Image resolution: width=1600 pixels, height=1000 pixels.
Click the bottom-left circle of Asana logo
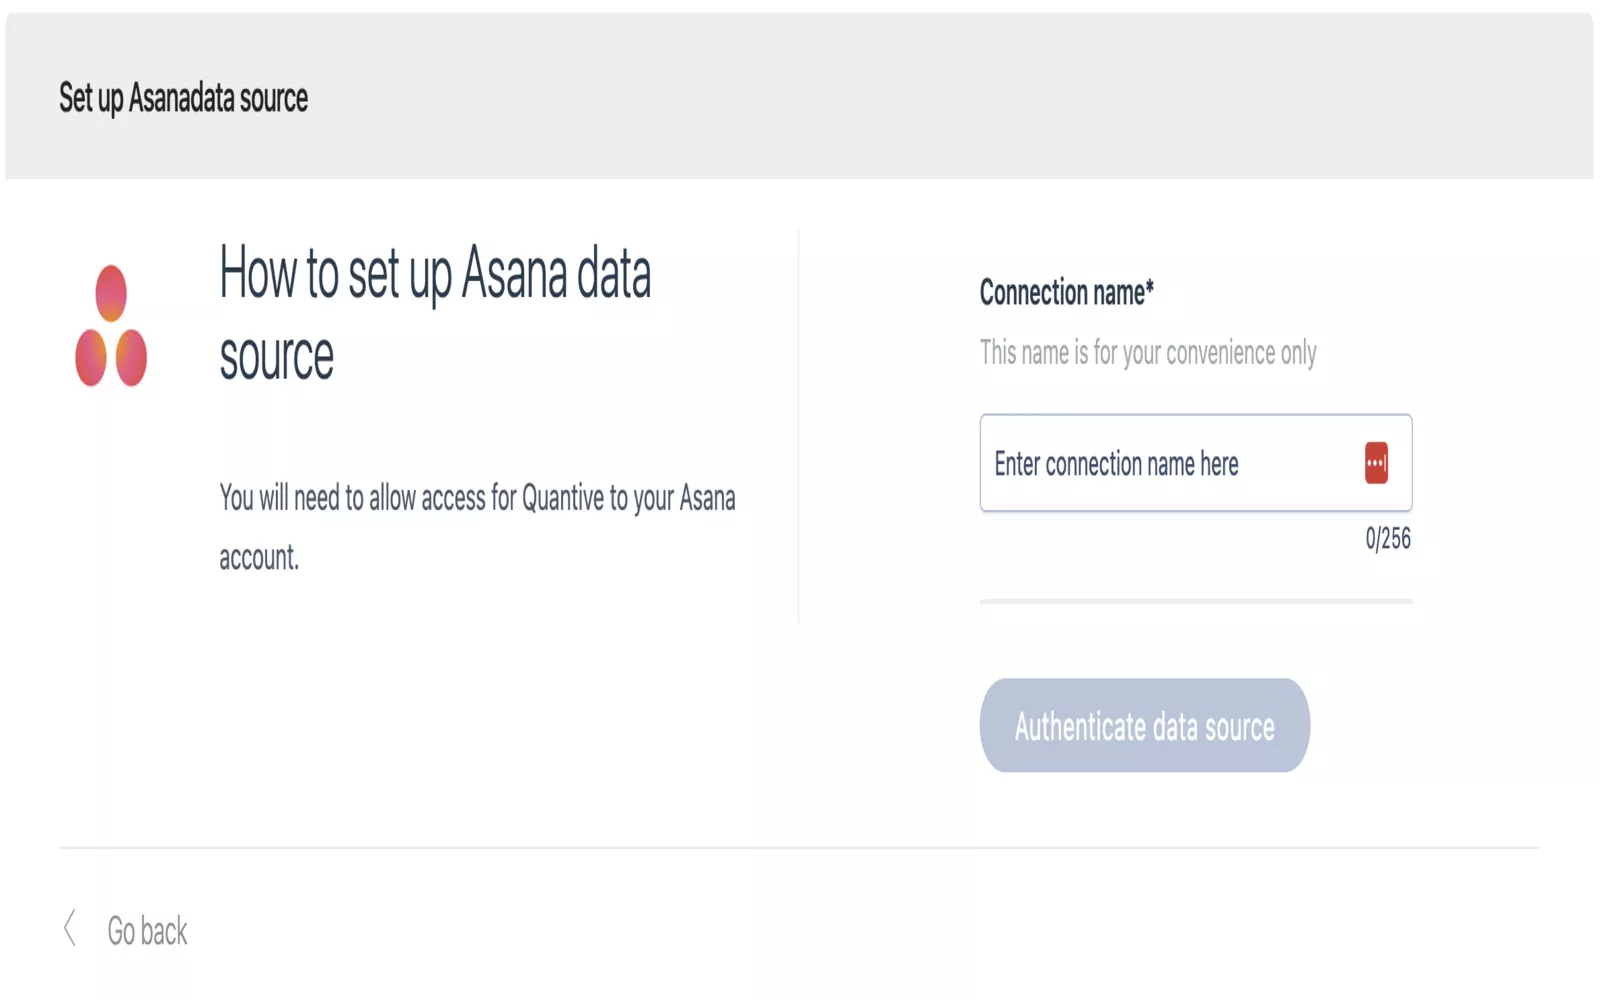[x=91, y=357]
